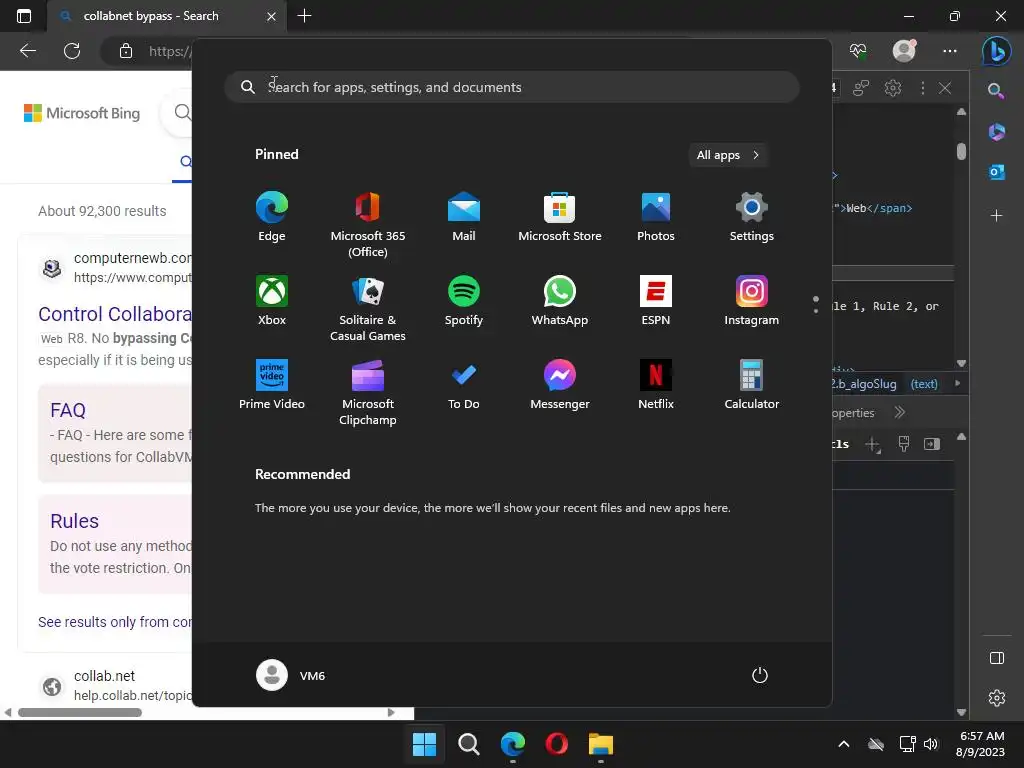This screenshot has width=1024, height=768.
Task: Open the Microsoft 365 icon in Edge sidebar
Action: (x=997, y=131)
